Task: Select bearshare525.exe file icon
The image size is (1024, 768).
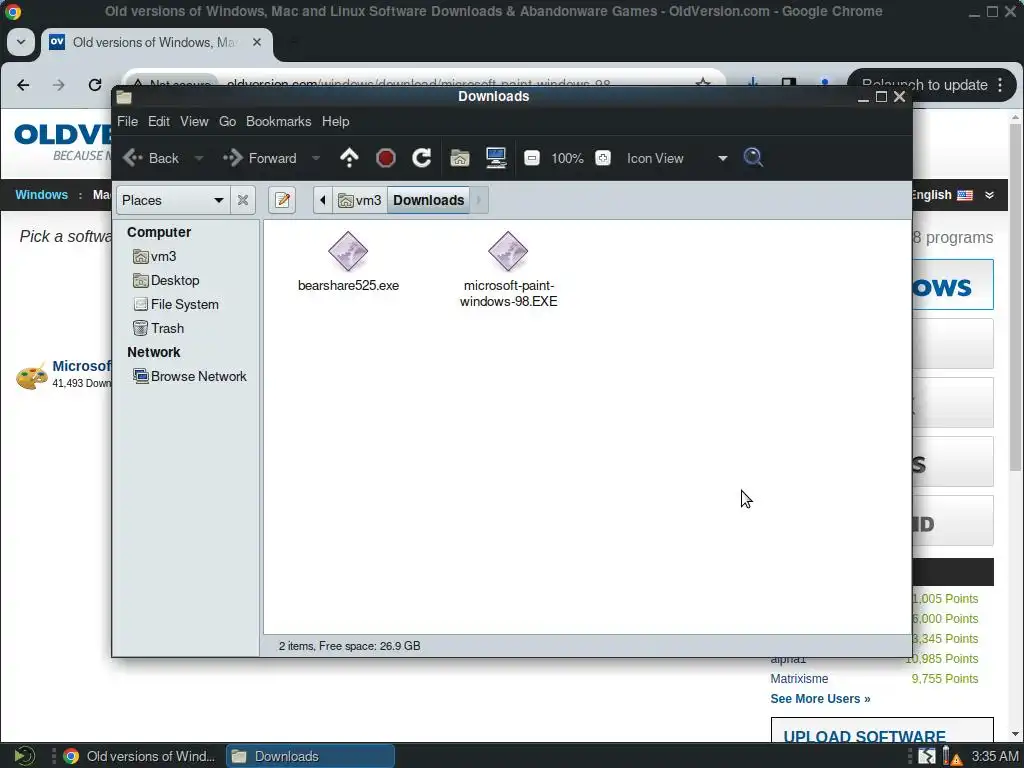Action: coord(348,251)
